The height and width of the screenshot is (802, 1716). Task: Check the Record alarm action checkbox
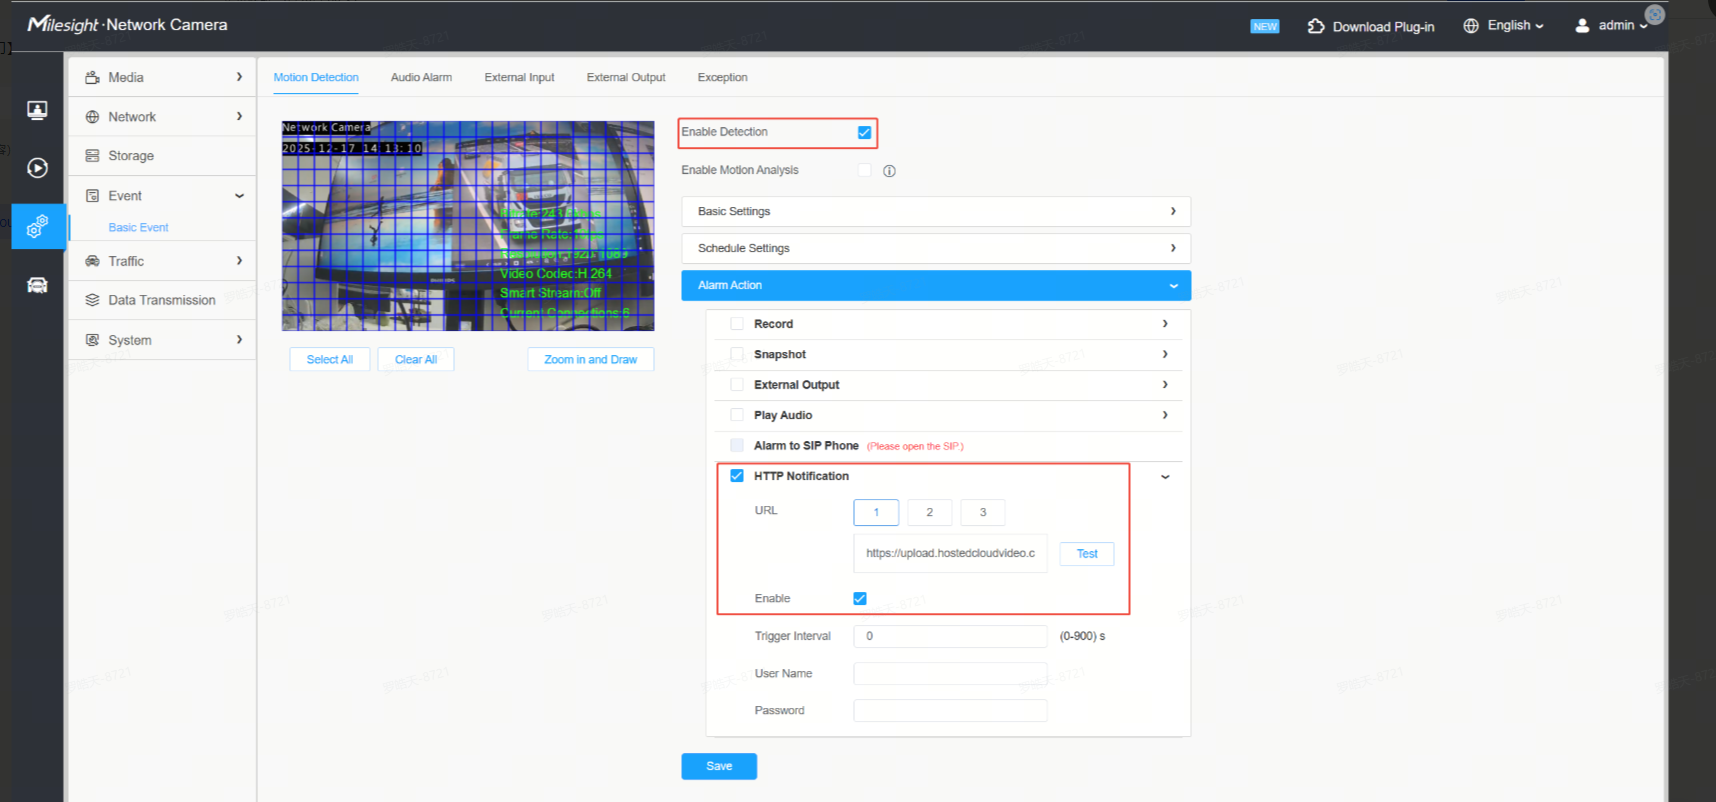pyautogui.click(x=737, y=324)
